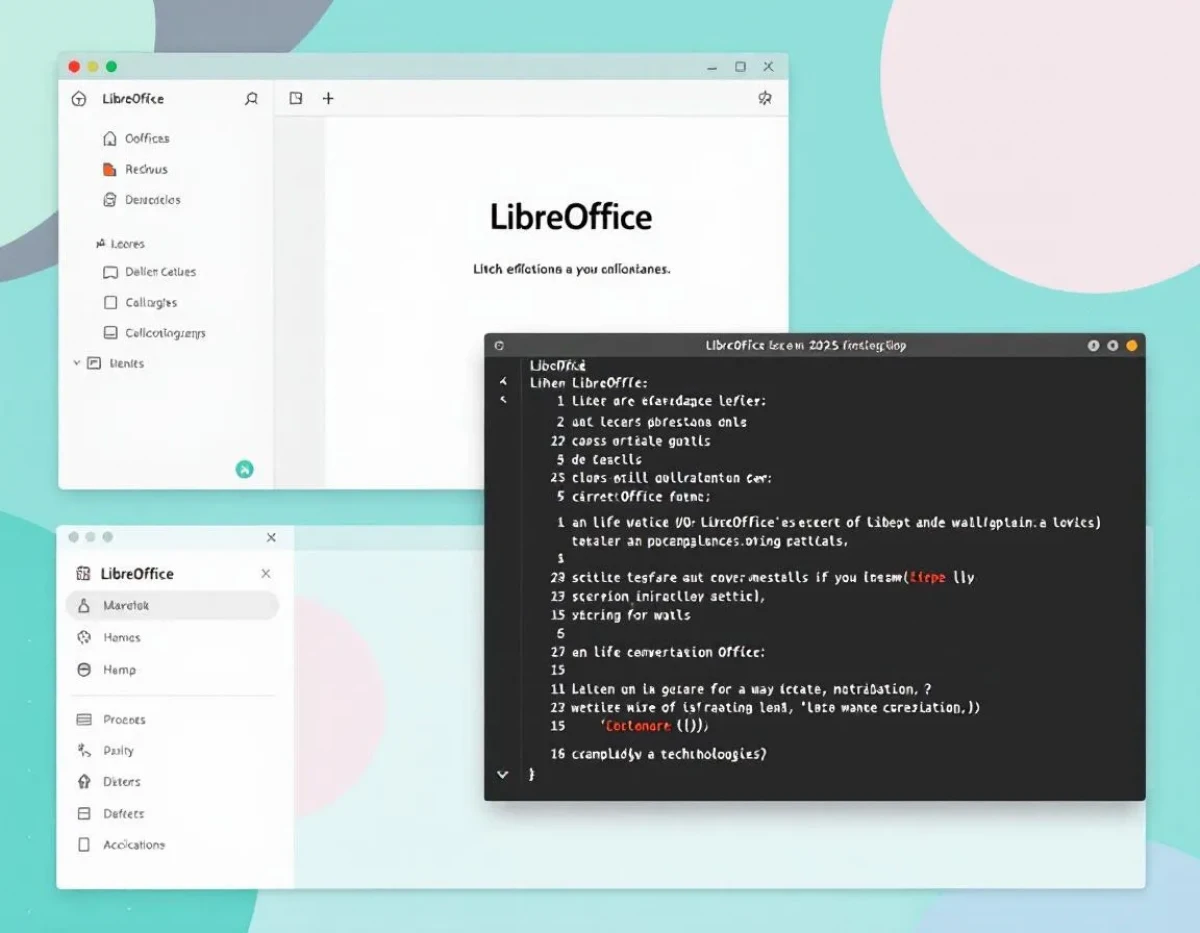Choose Diters in bottom window list

[x=122, y=781]
